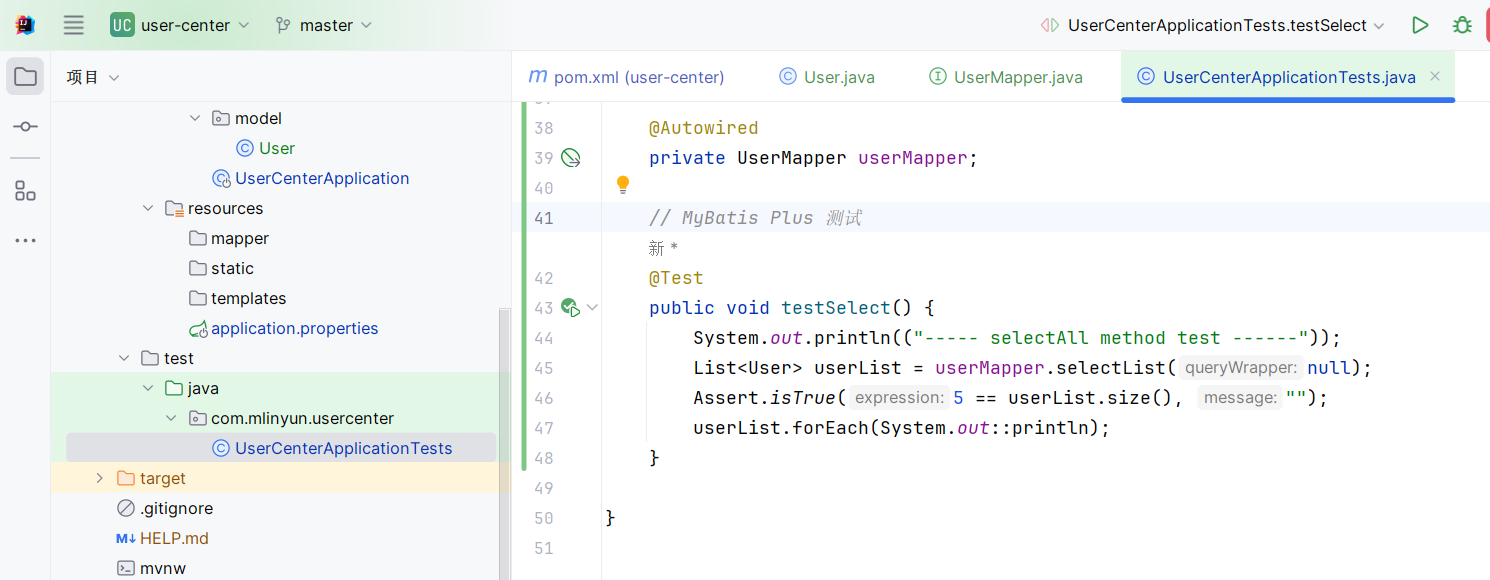The image size is (1490, 580).
Task: Click the green Run button
Action: (1420, 25)
